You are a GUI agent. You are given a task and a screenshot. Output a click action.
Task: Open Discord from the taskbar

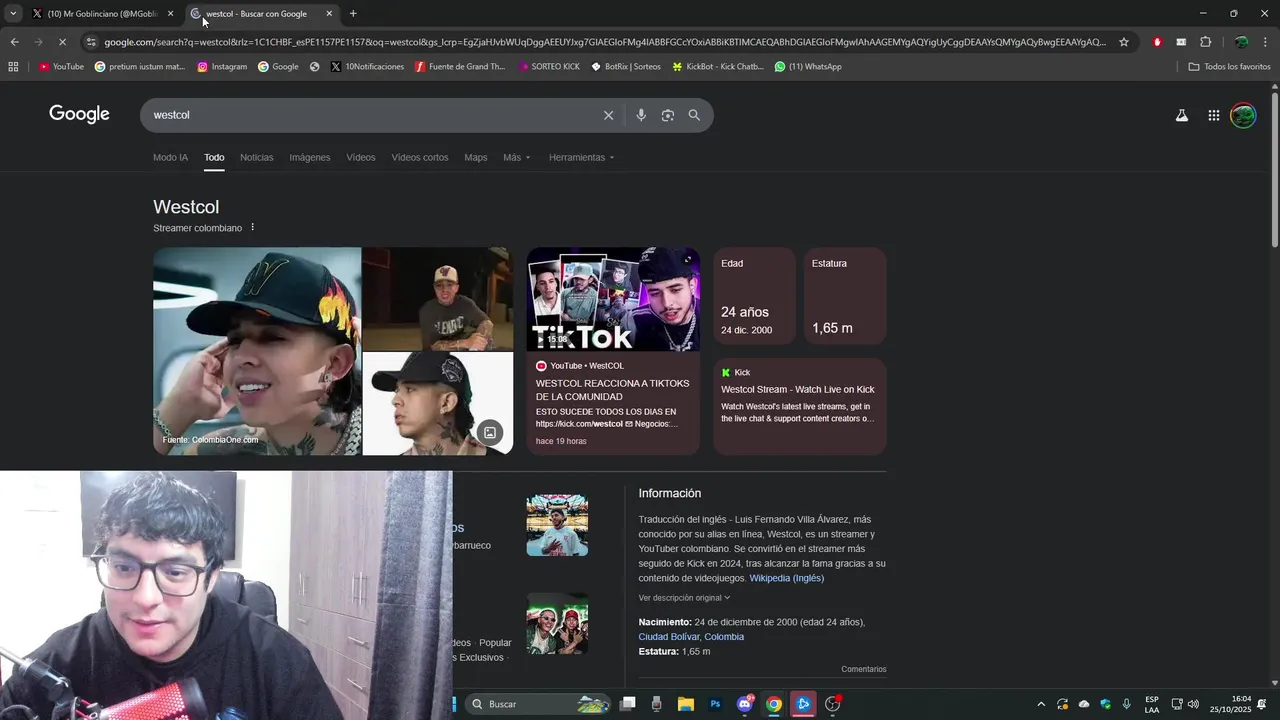(x=745, y=704)
